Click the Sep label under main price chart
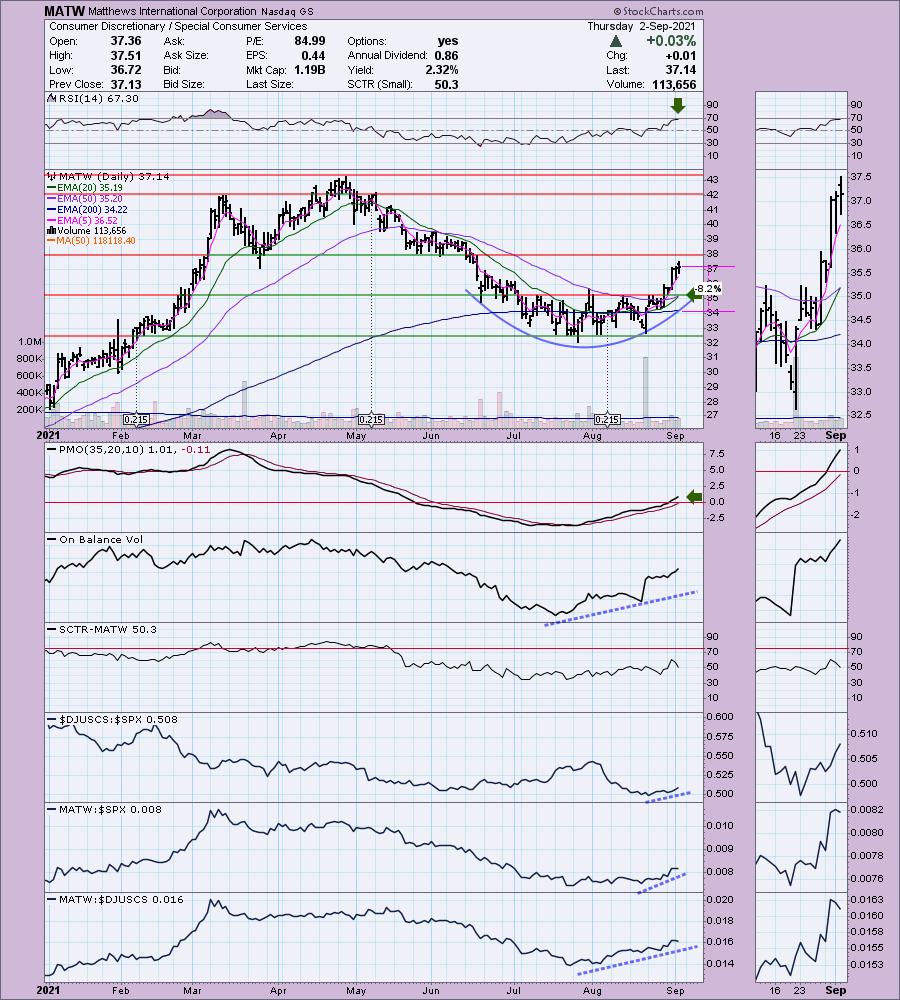The height and width of the screenshot is (1000, 900). pyautogui.click(x=675, y=436)
